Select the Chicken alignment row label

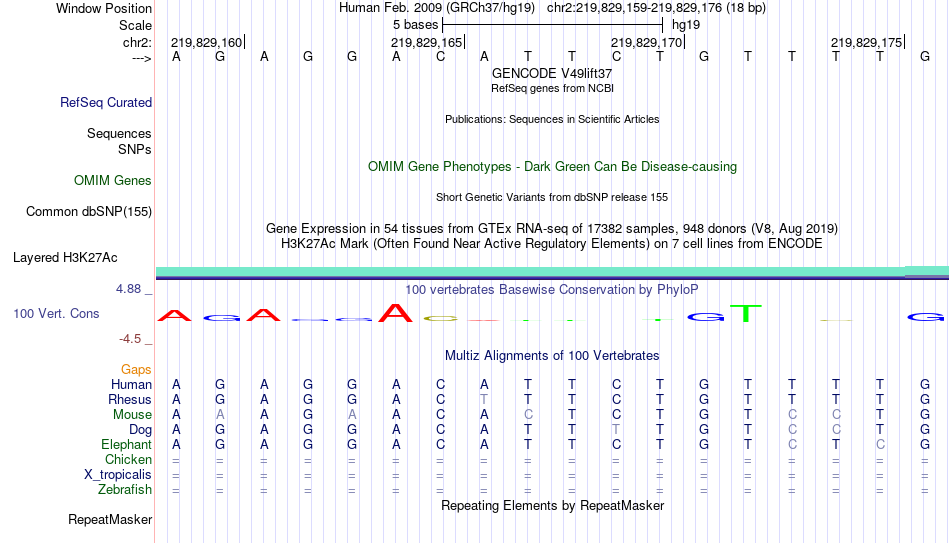pyautogui.click(x=128, y=459)
